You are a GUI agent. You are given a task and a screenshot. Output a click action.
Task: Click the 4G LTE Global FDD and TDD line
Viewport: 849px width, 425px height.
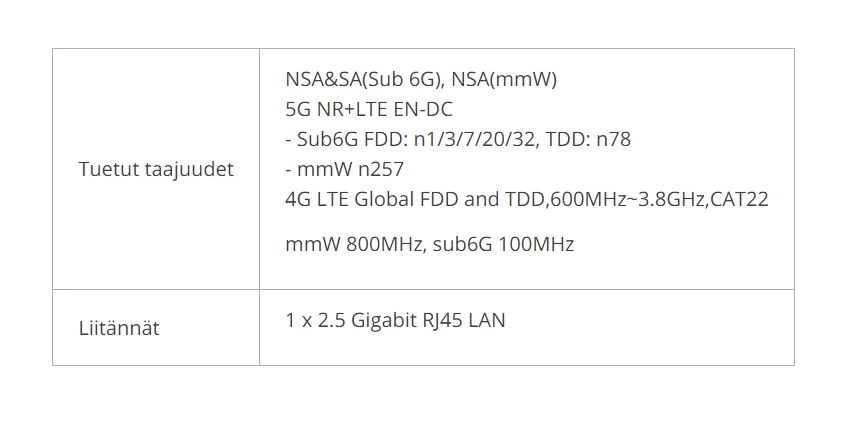(527, 199)
